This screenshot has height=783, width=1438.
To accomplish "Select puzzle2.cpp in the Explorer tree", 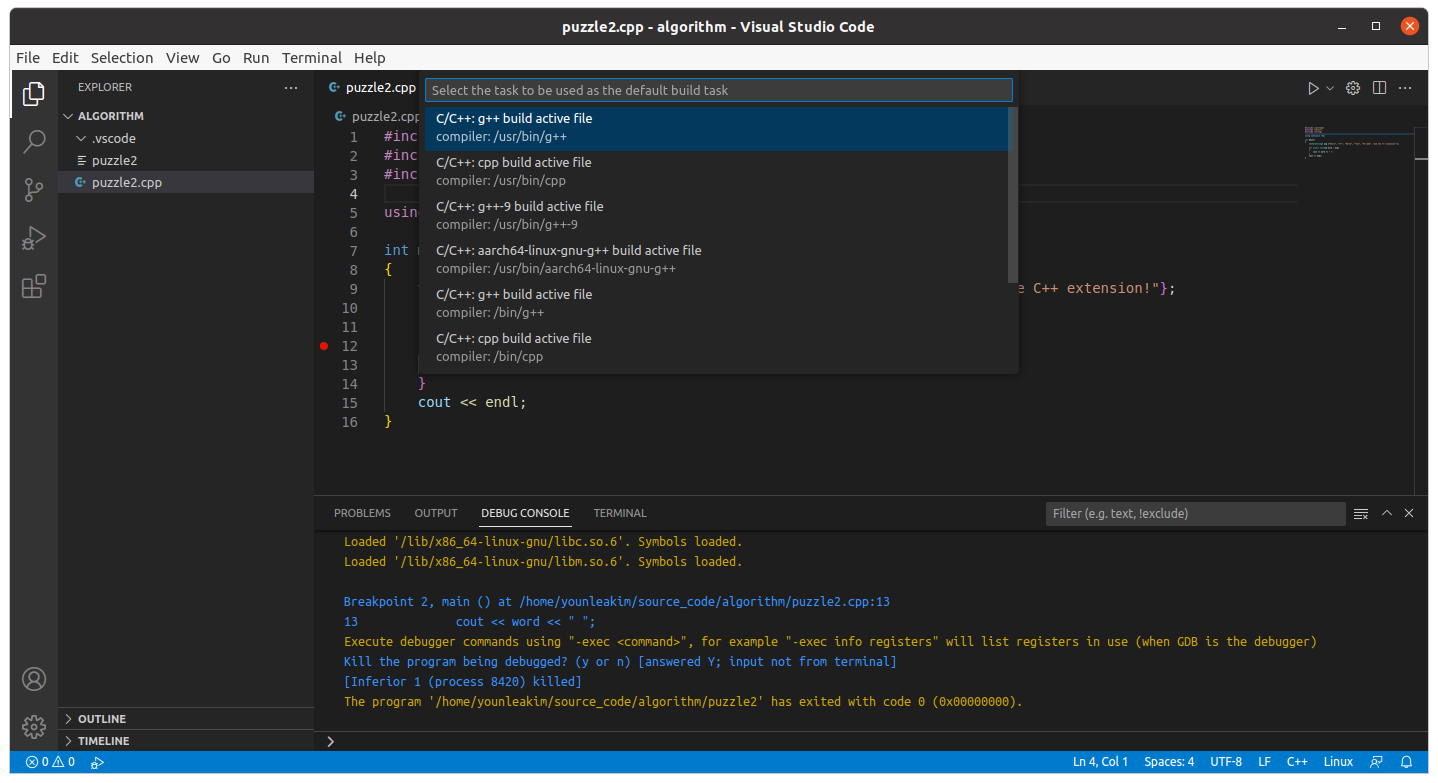I will [186, 182].
